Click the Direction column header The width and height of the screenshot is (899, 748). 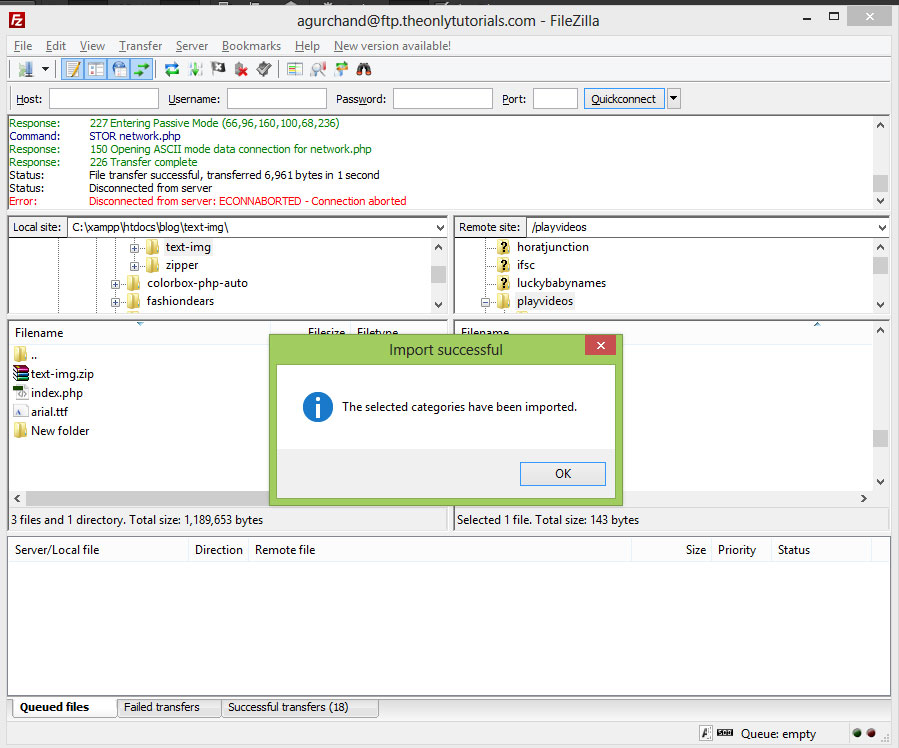[x=218, y=550]
